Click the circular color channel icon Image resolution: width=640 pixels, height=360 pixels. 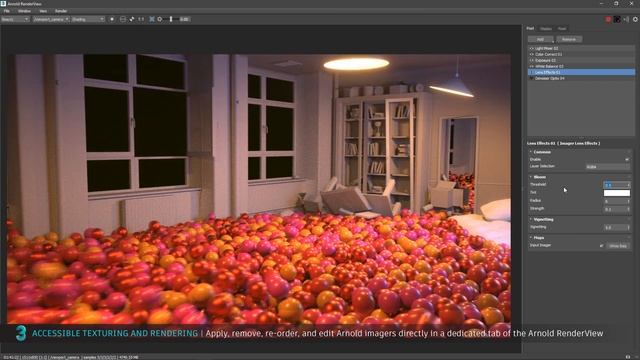[112, 19]
